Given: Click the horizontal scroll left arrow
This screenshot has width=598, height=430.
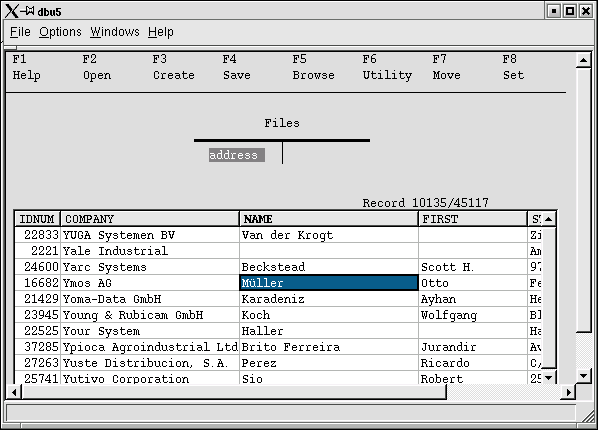Looking at the screenshot, I should pos(14,392).
